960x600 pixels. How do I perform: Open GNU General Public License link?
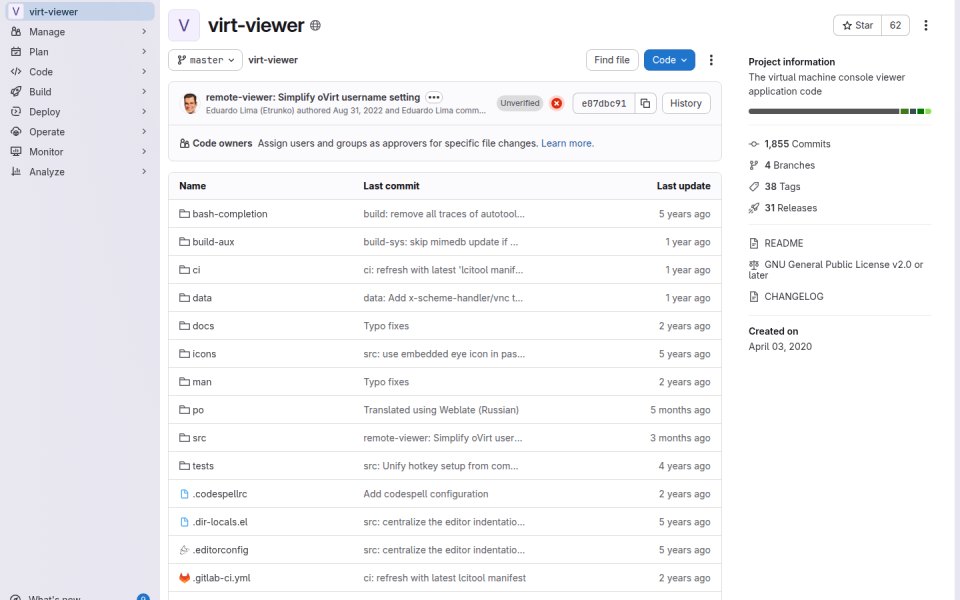836,269
